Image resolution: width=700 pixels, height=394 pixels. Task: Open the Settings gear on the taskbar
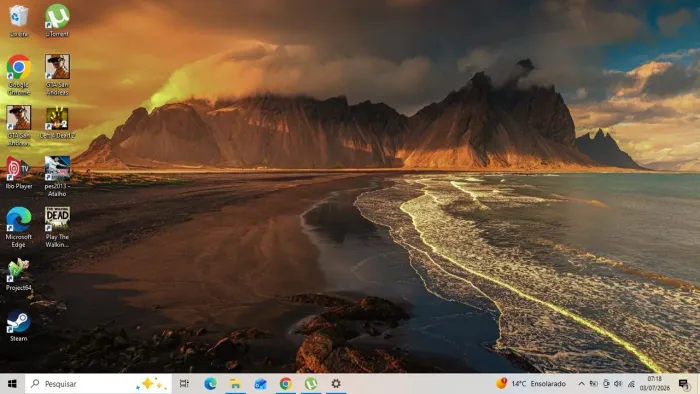pyautogui.click(x=336, y=384)
